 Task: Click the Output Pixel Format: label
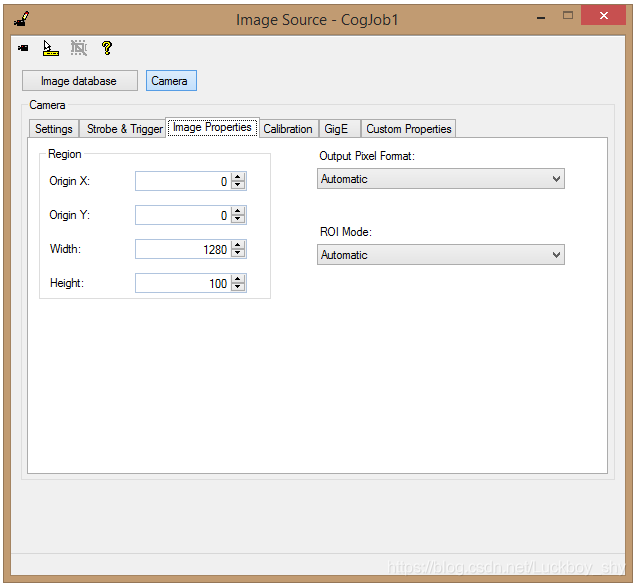367,156
